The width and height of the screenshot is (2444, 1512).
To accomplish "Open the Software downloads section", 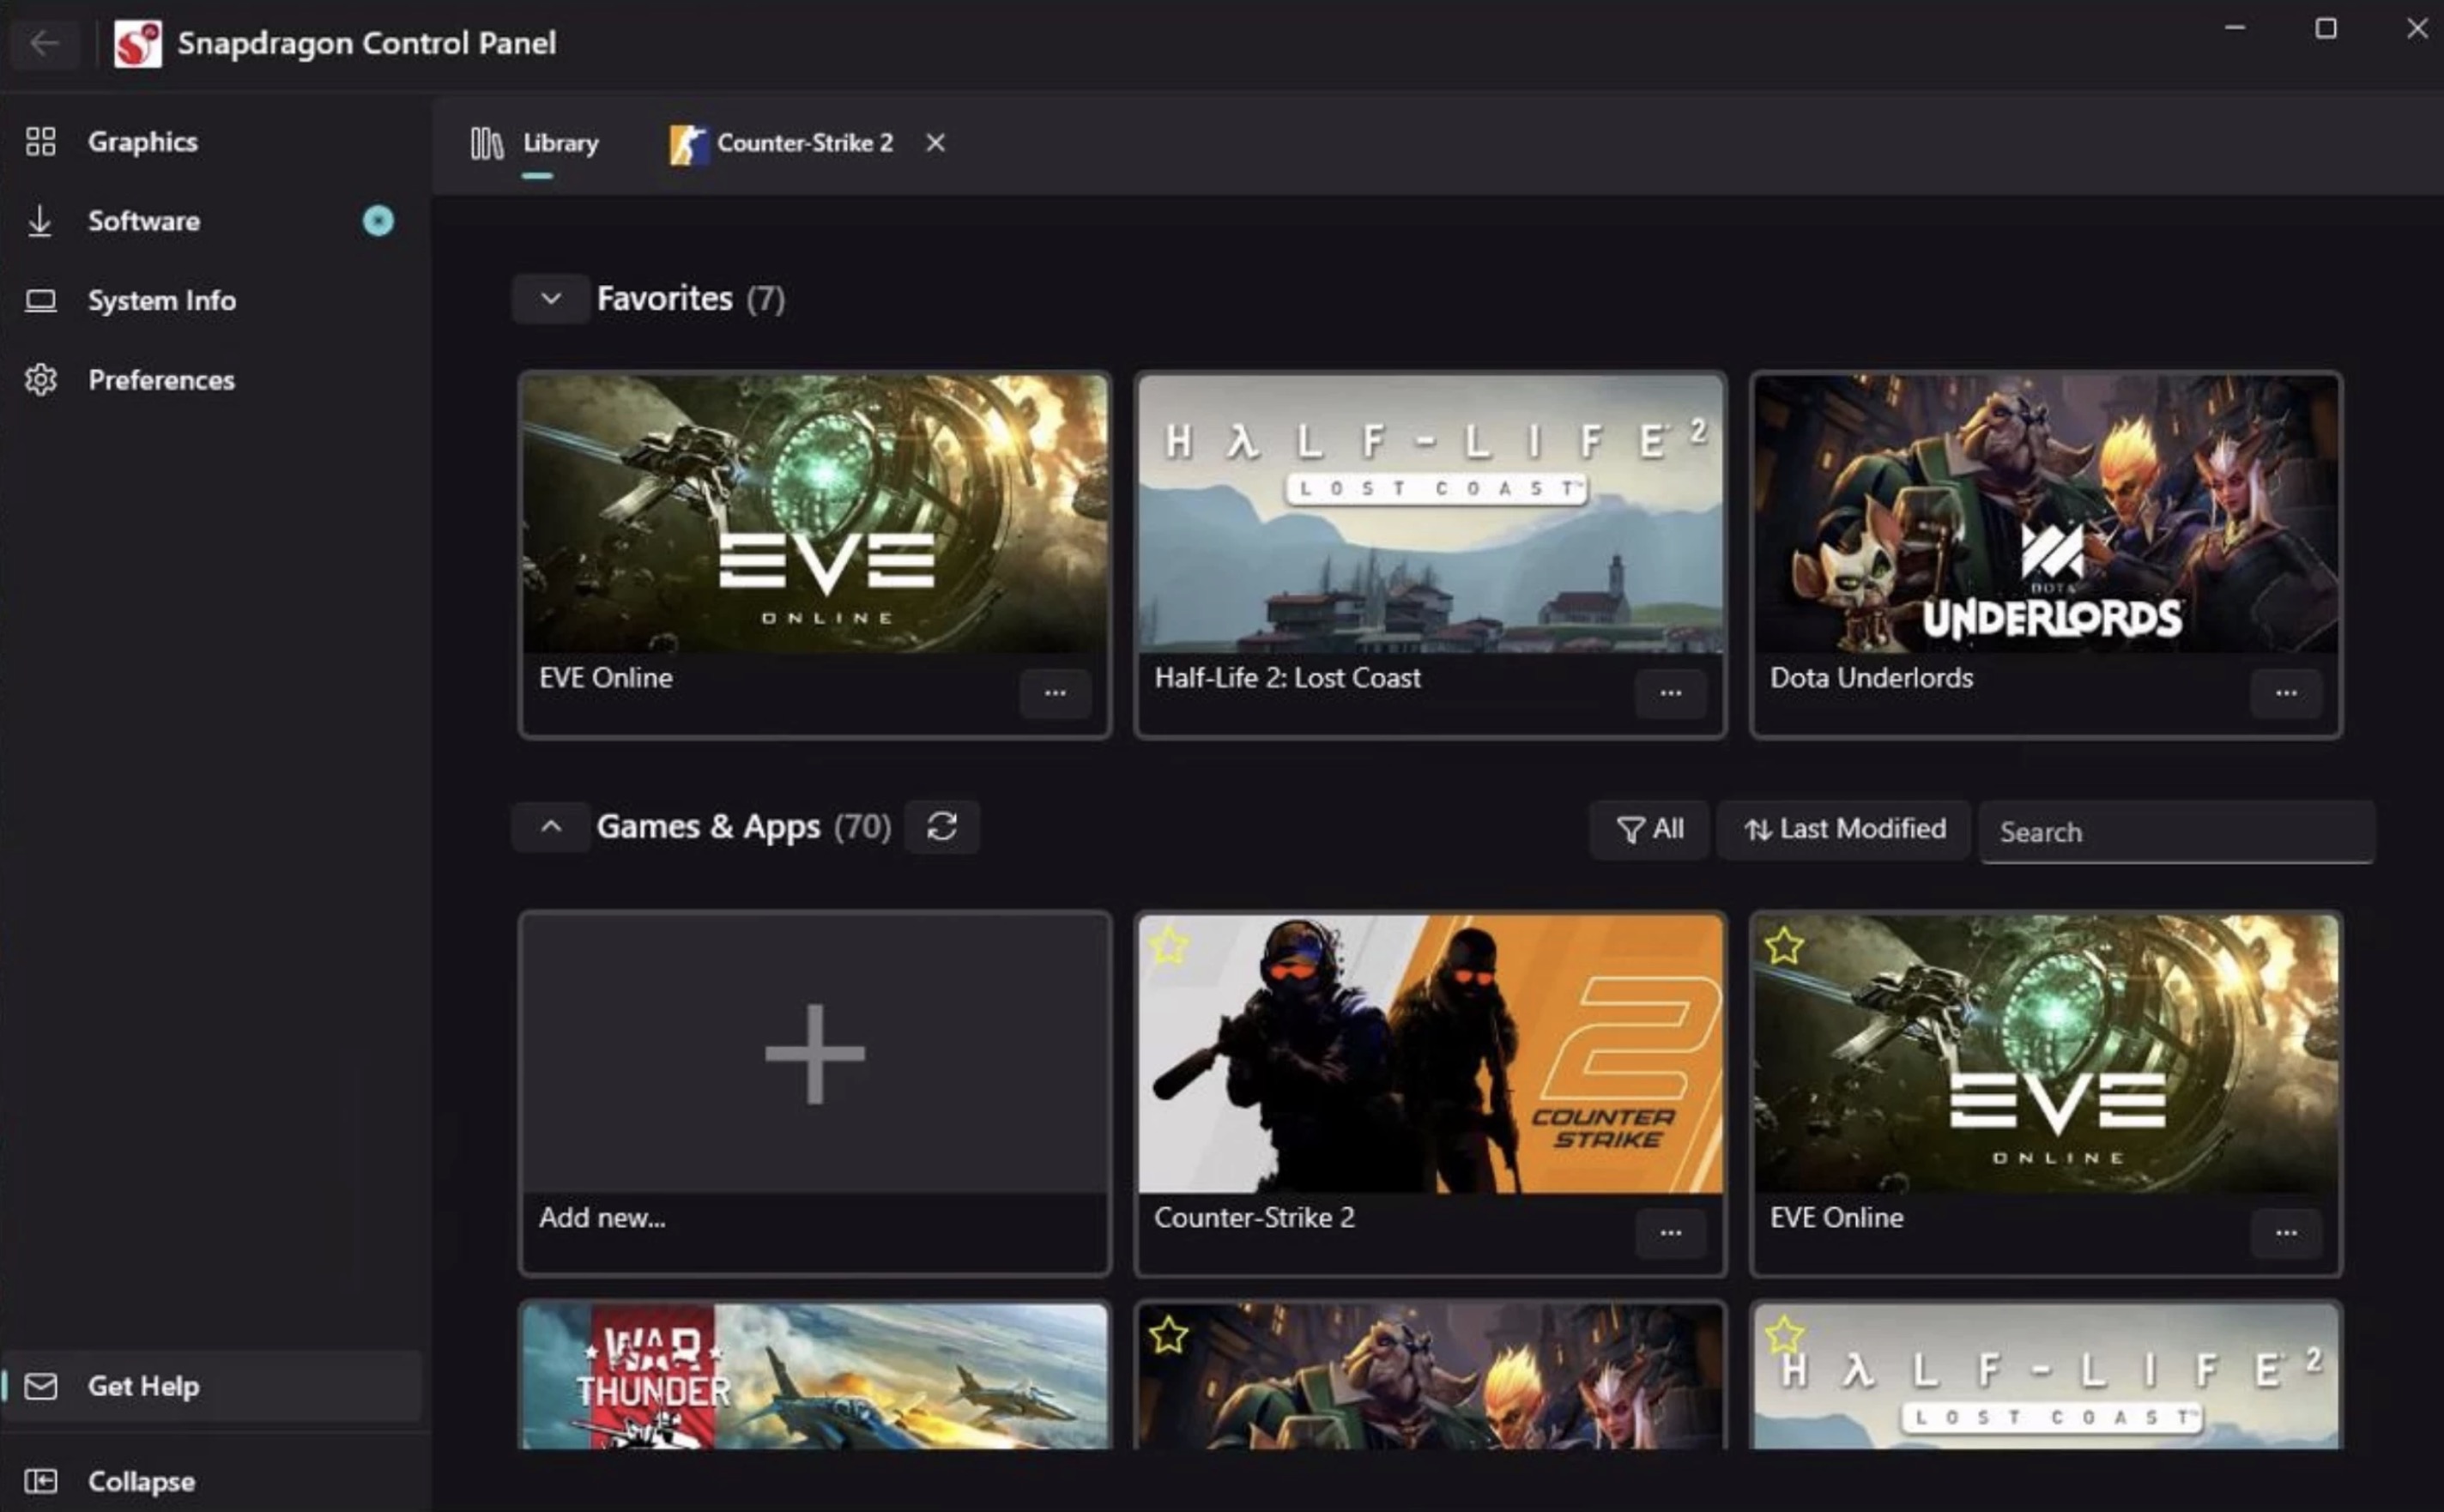I will (x=143, y=221).
